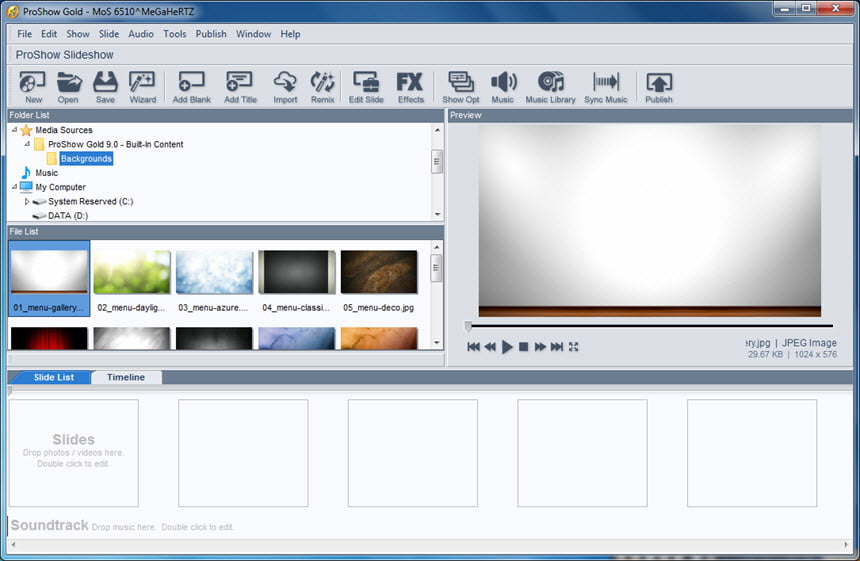The height and width of the screenshot is (561, 860).
Task: Open the Import tool
Action: (285, 87)
